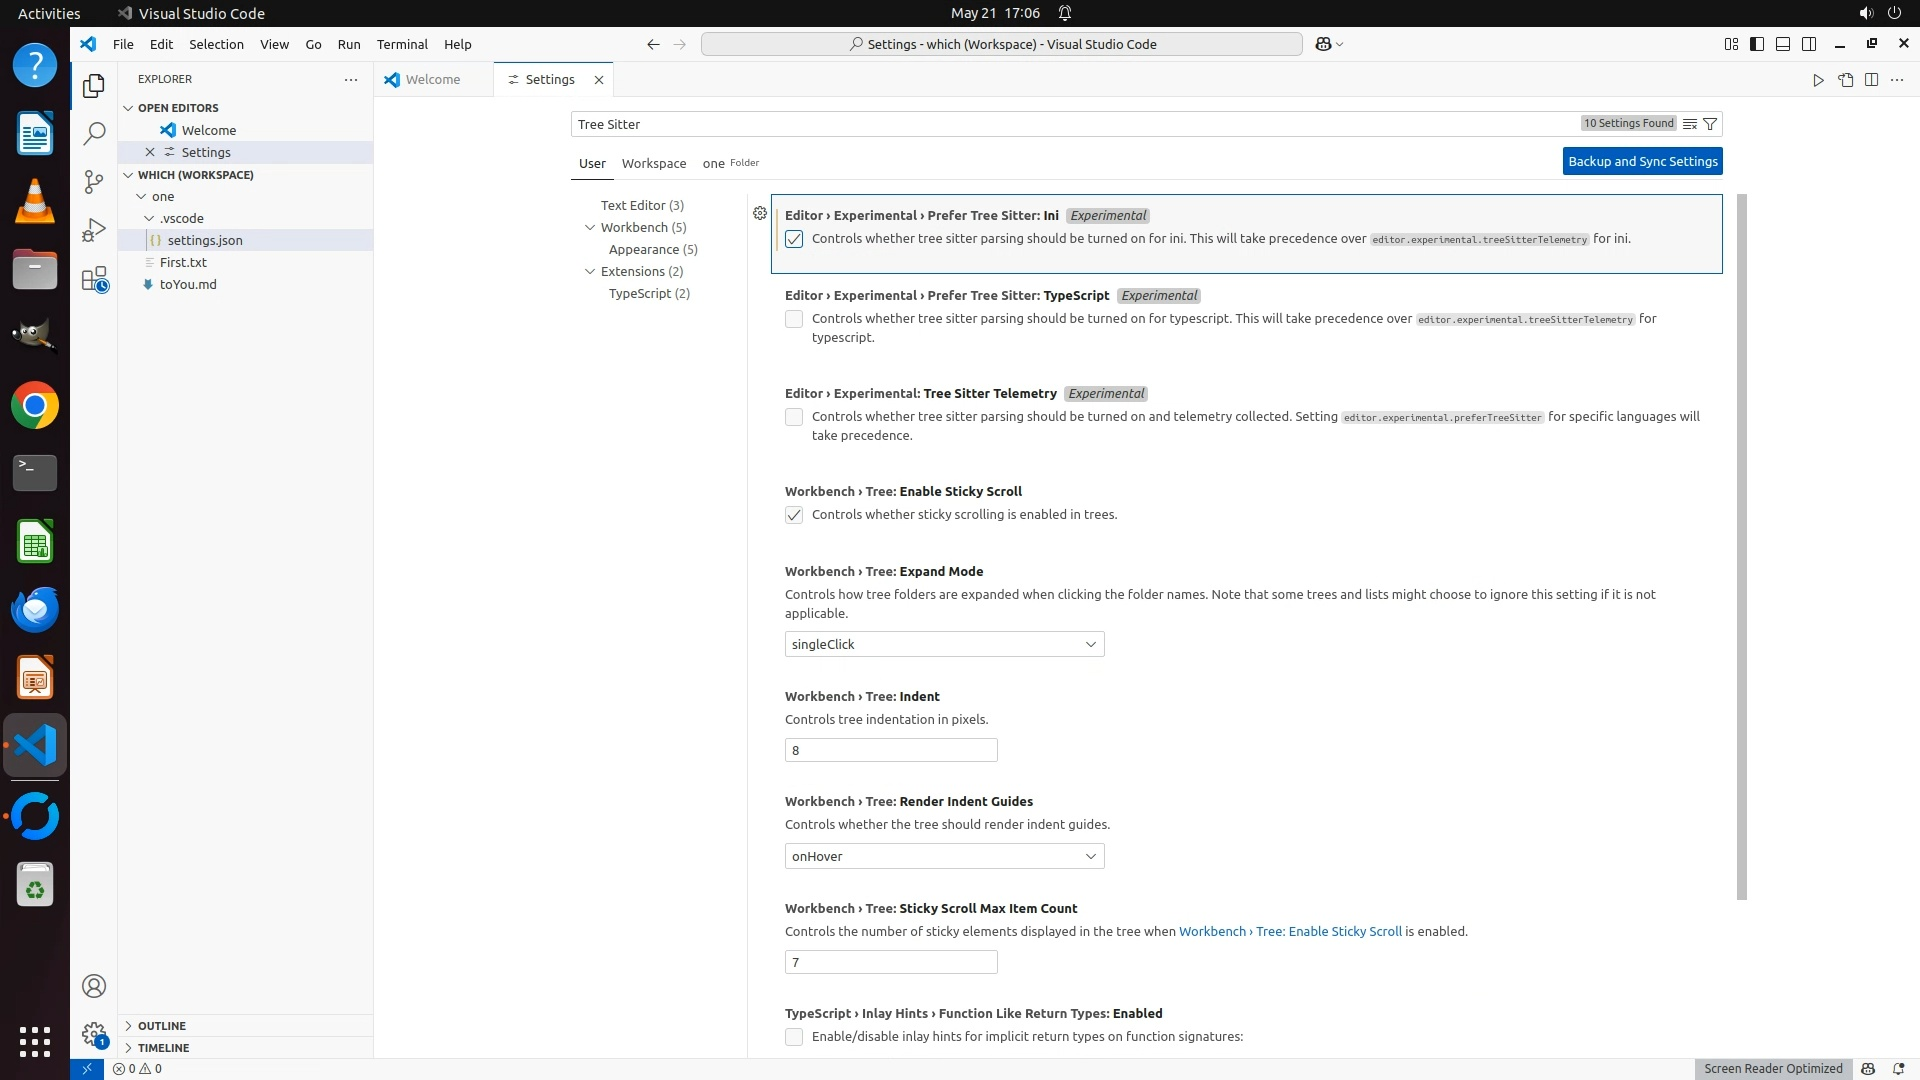Clear settings search input icon

click(x=1689, y=124)
